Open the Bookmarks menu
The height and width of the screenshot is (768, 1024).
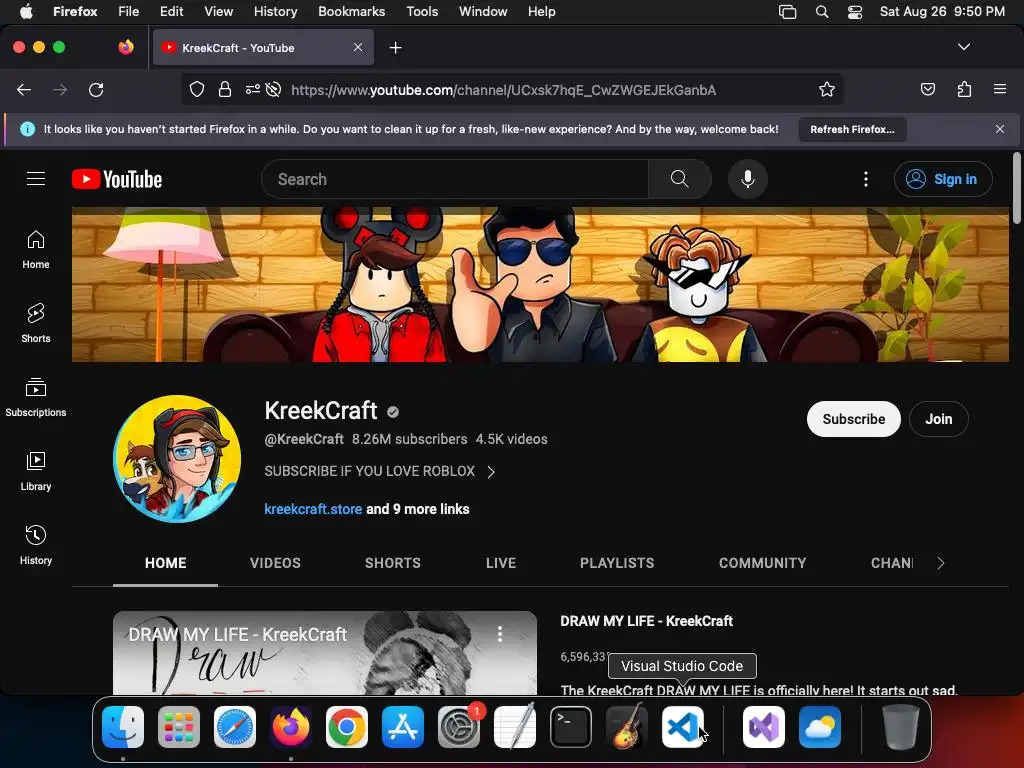351,12
